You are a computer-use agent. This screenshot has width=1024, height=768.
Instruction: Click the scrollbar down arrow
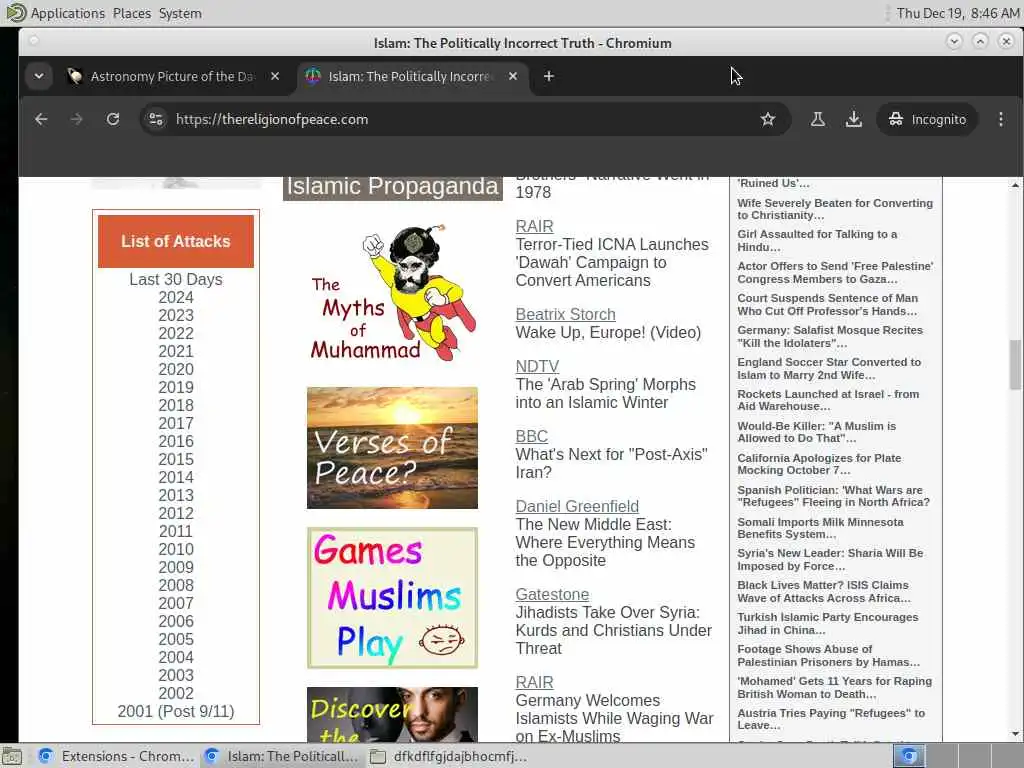click(1016, 734)
